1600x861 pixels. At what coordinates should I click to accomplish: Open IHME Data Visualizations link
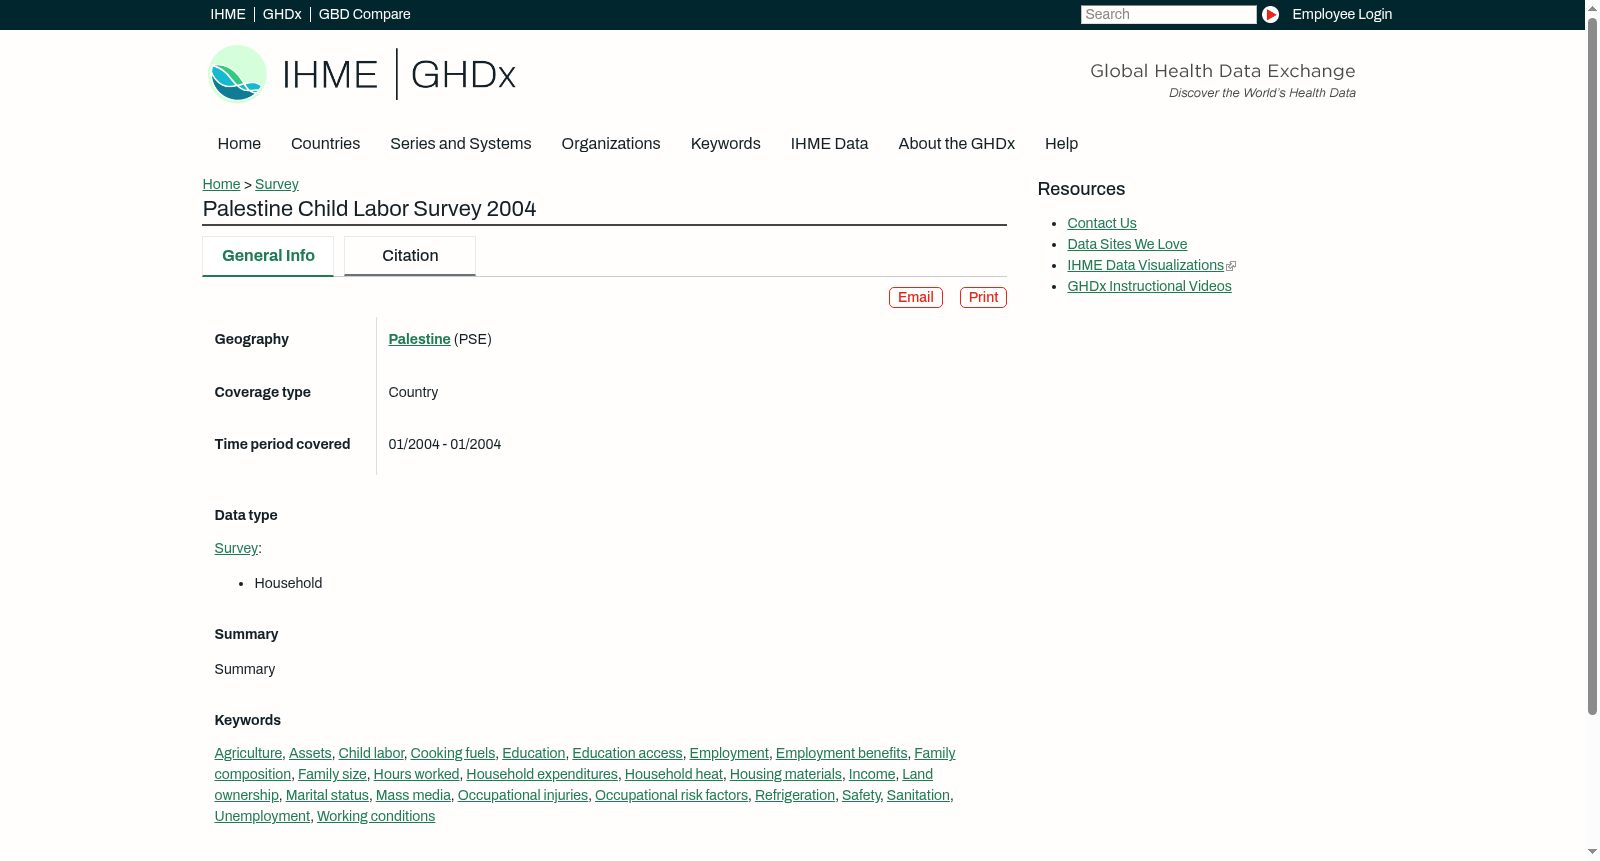[1145, 265]
